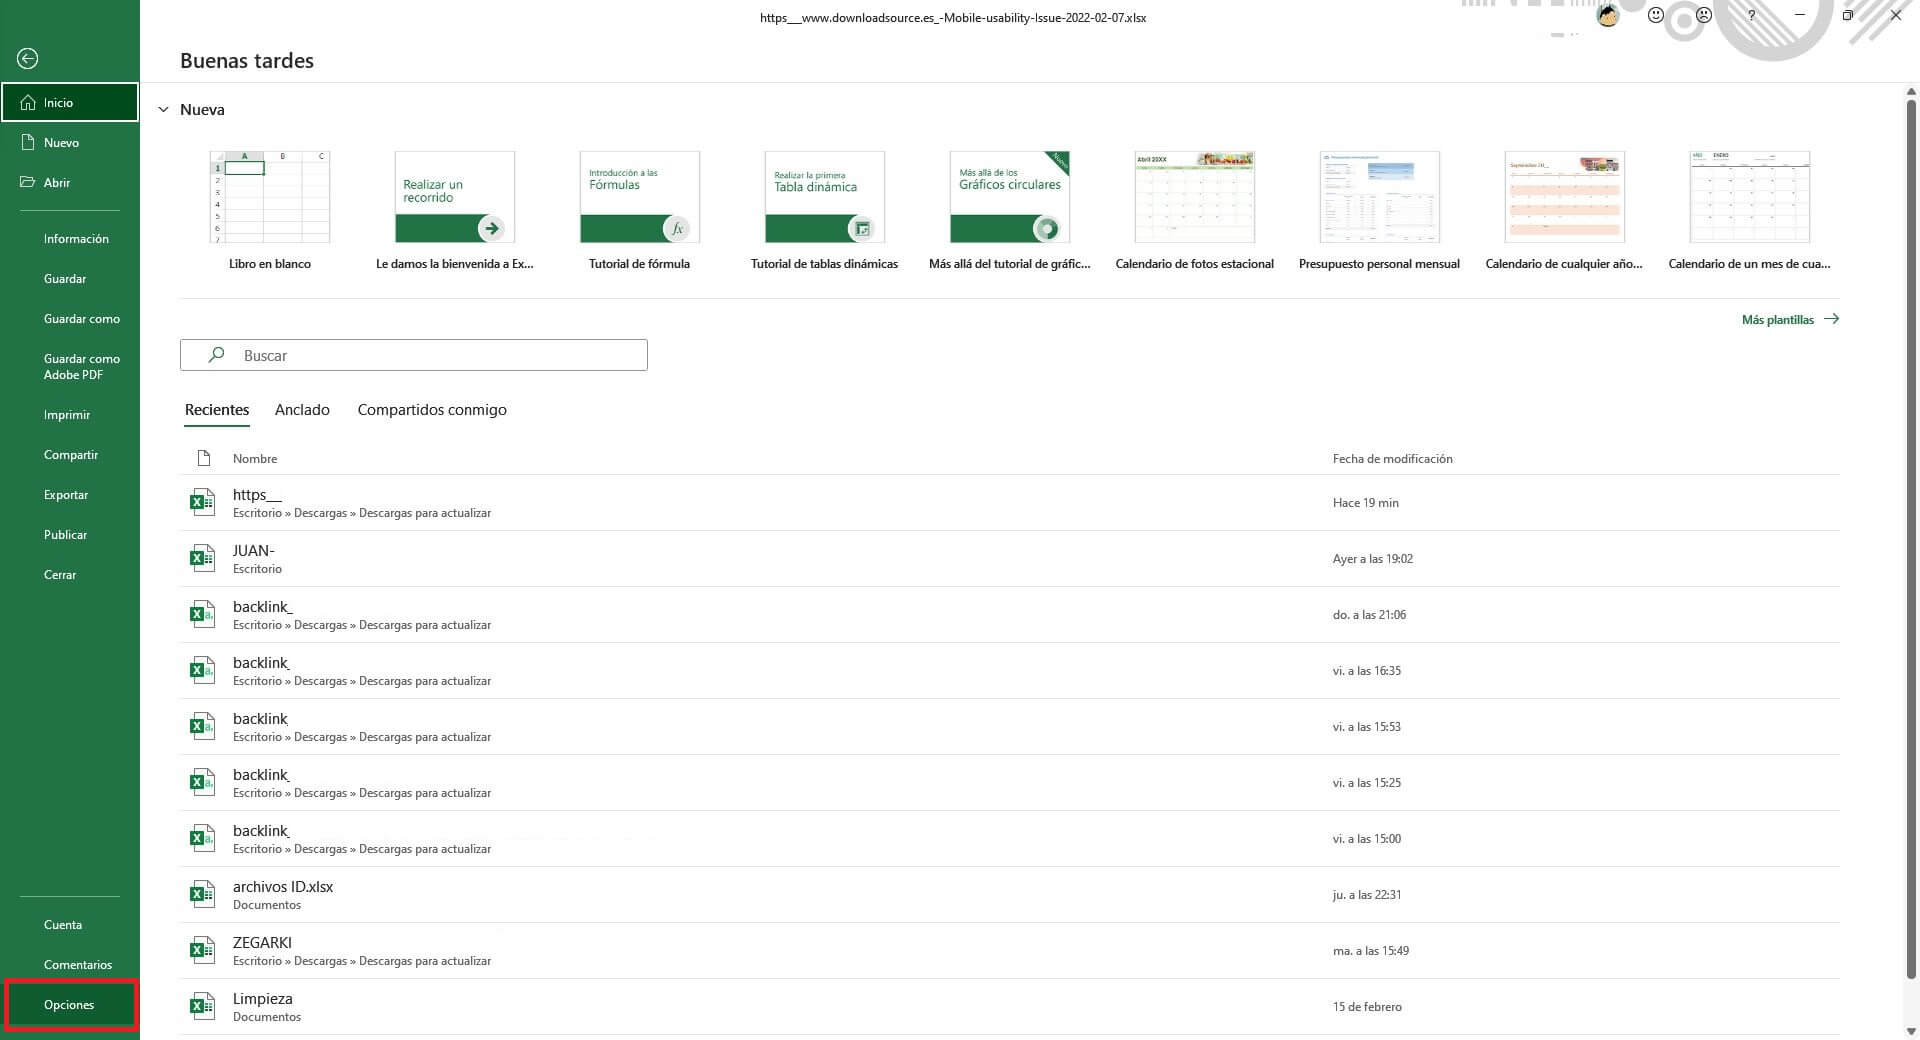Click the Buscar search field
The height and width of the screenshot is (1040, 1920).
414,355
